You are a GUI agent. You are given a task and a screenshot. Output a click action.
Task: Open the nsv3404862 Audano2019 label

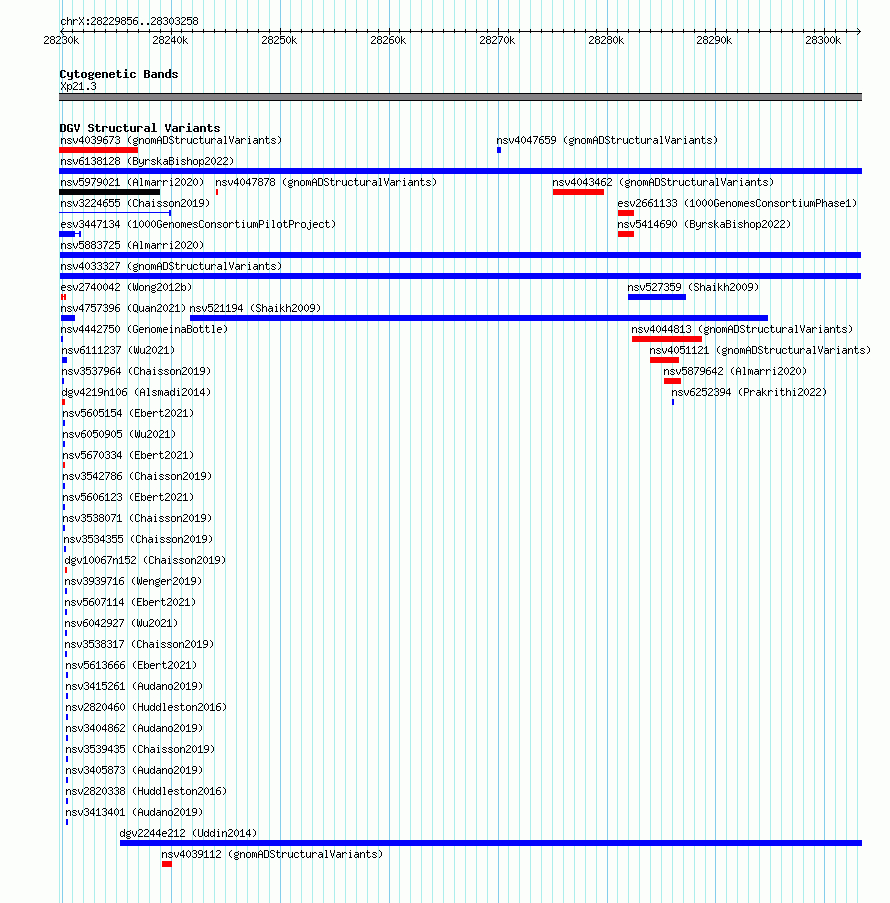click(134, 729)
